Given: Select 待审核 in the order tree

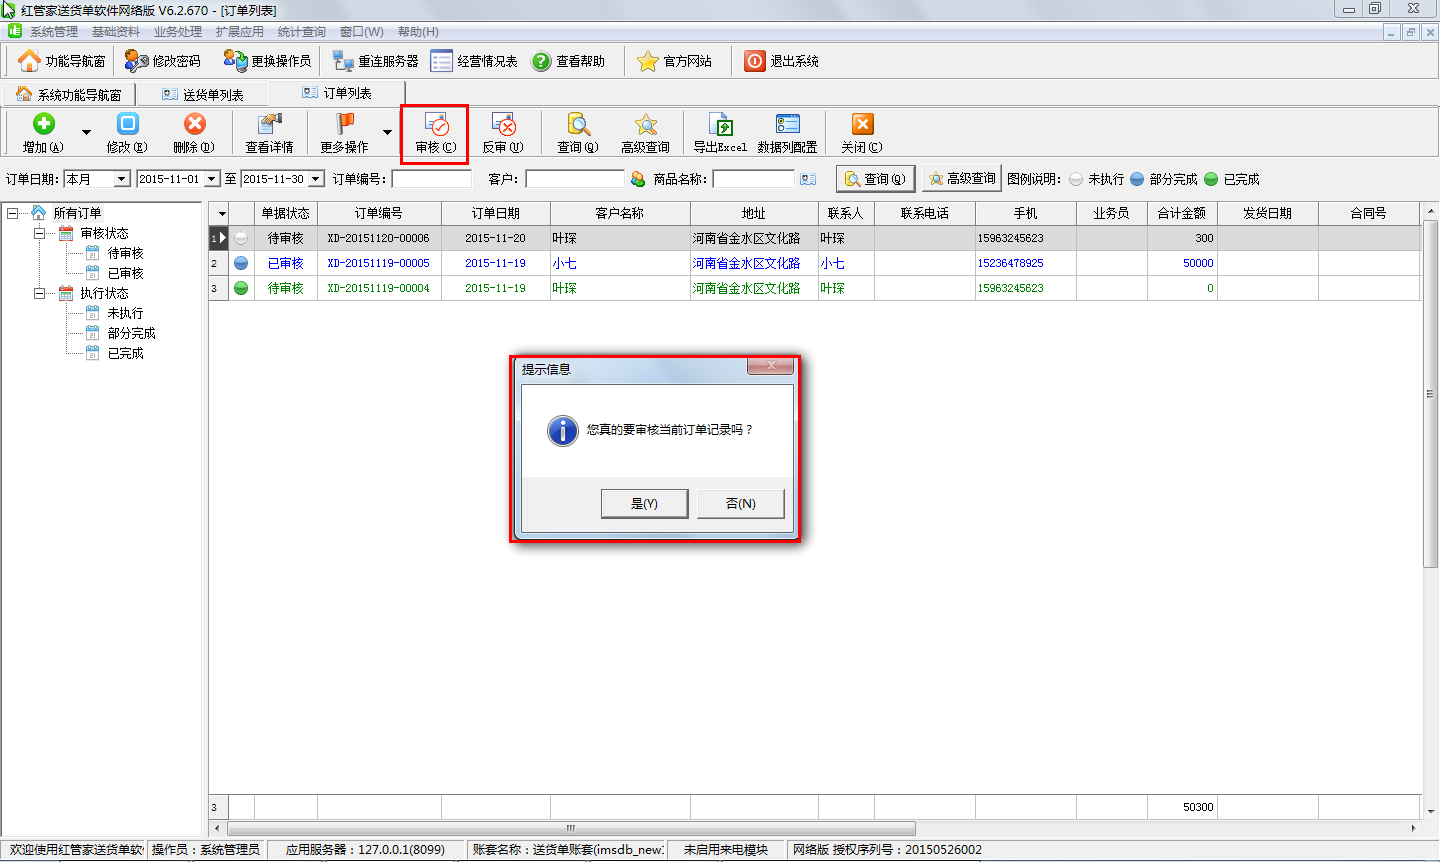Looking at the screenshot, I should tap(125, 253).
